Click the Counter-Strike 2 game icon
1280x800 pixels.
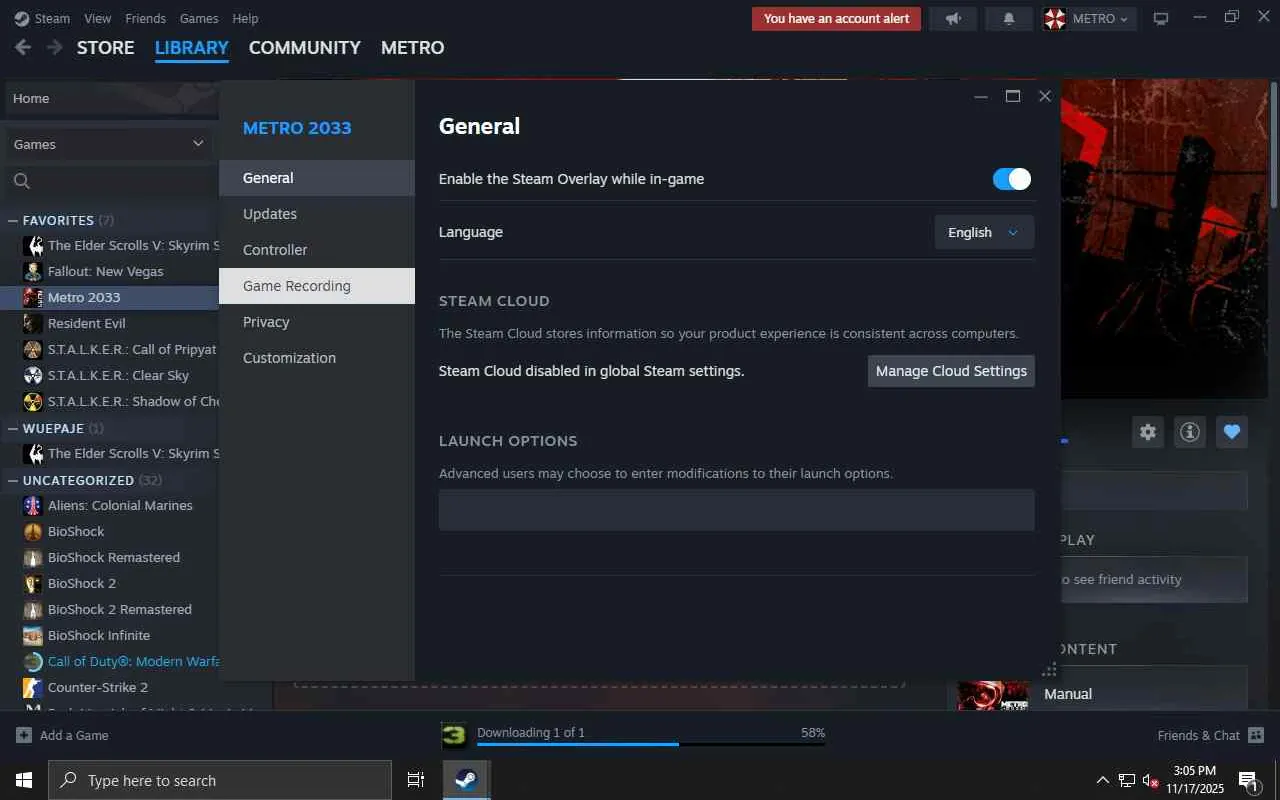33,688
